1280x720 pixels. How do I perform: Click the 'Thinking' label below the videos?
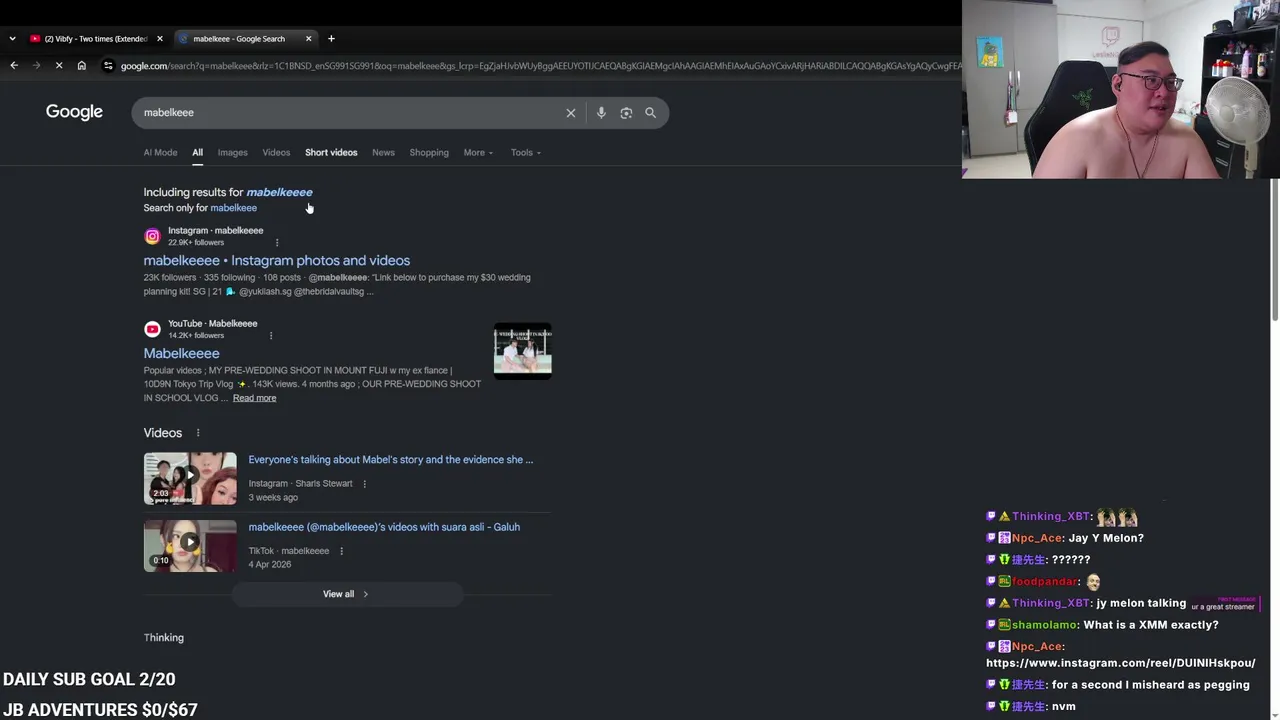(163, 638)
